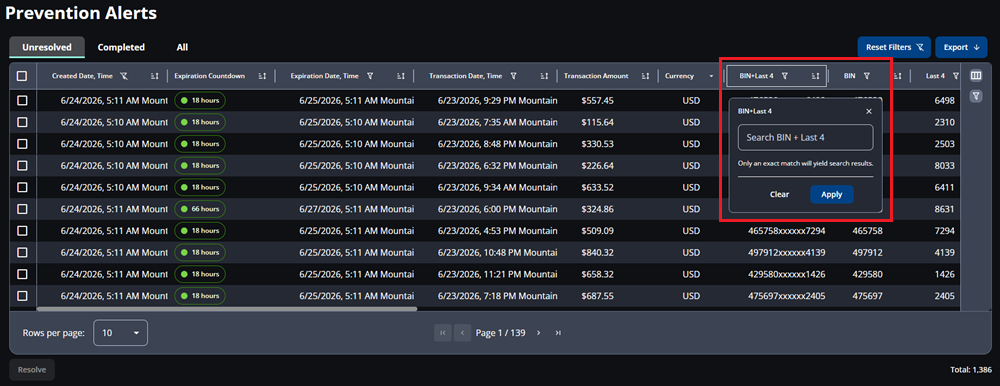Image resolution: width=1000 pixels, height=386 pixels.
Task: Click the $840.32 transaction amount cell
Action: click(x=598, y=252)
